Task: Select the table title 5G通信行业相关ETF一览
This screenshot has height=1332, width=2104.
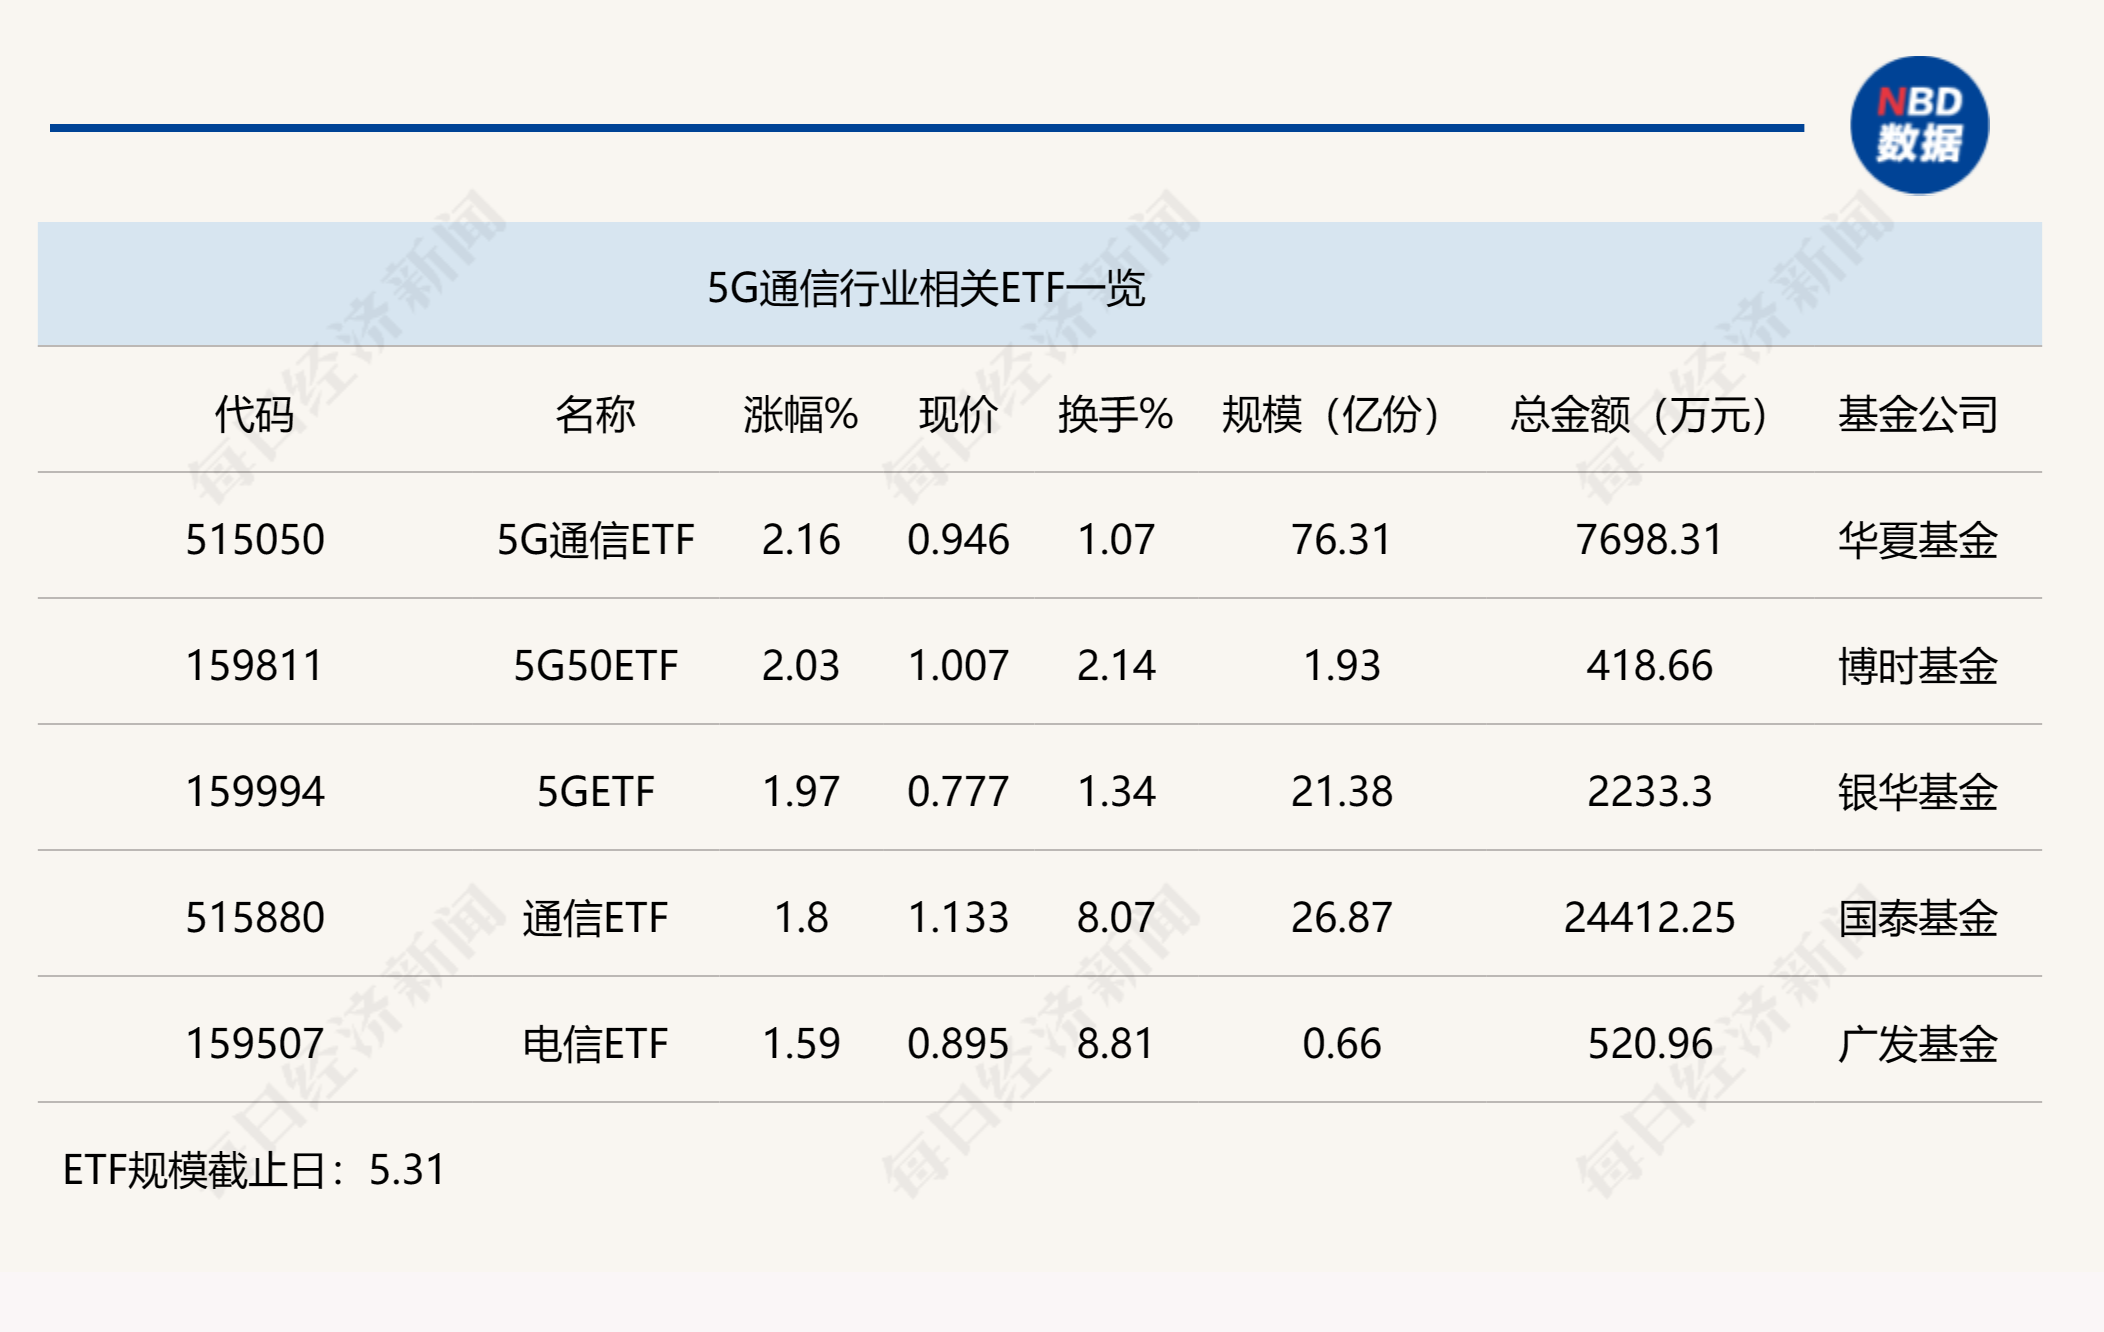Action: 926,288
